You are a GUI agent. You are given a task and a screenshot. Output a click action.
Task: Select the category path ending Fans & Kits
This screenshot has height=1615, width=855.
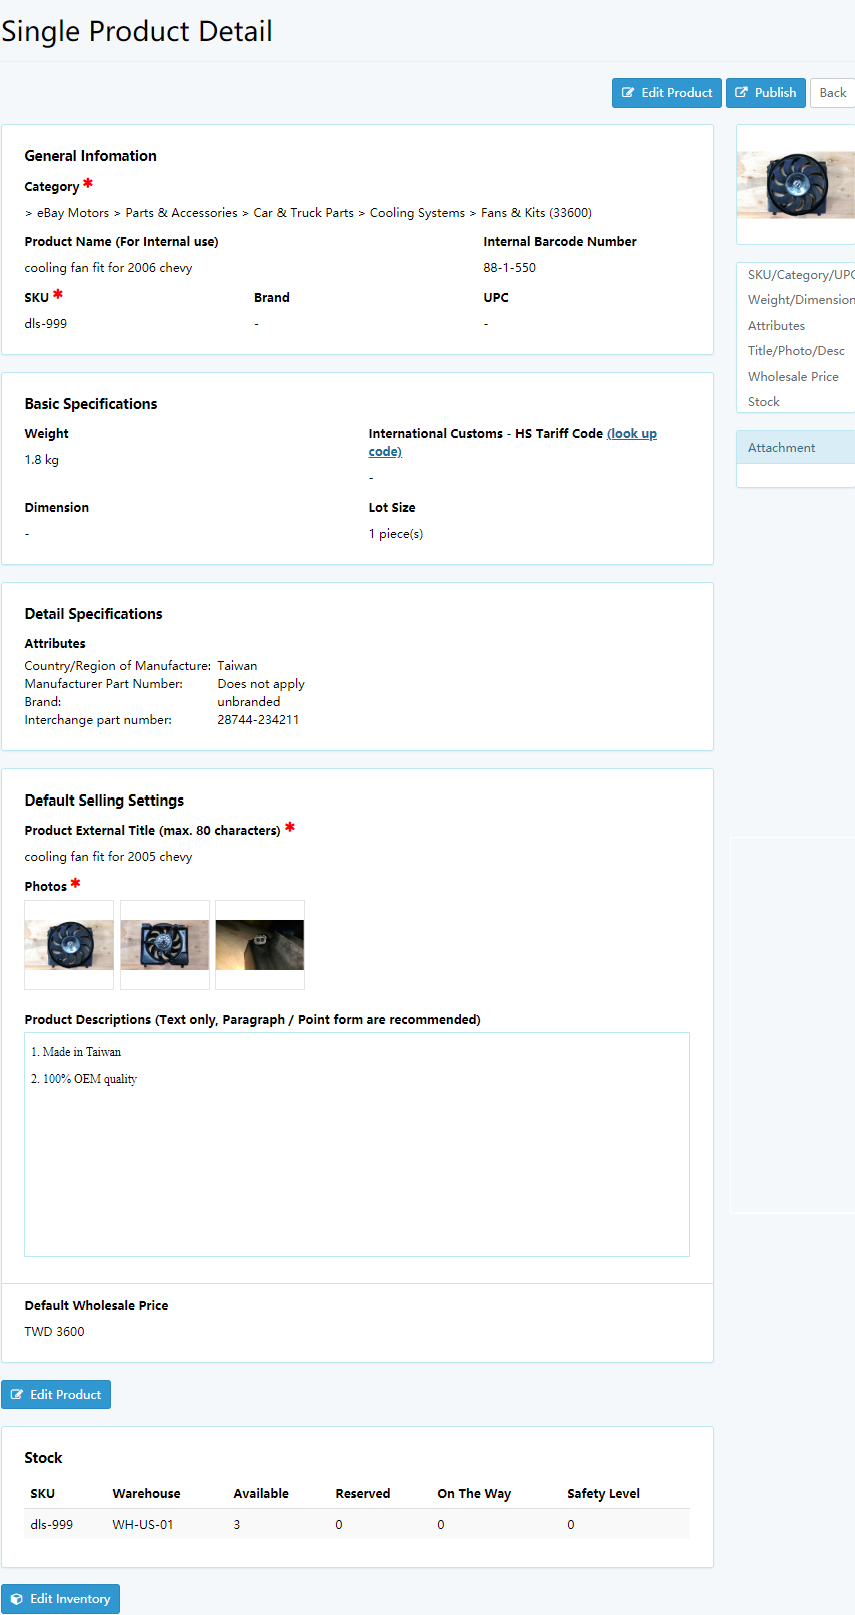click(308, 212)
